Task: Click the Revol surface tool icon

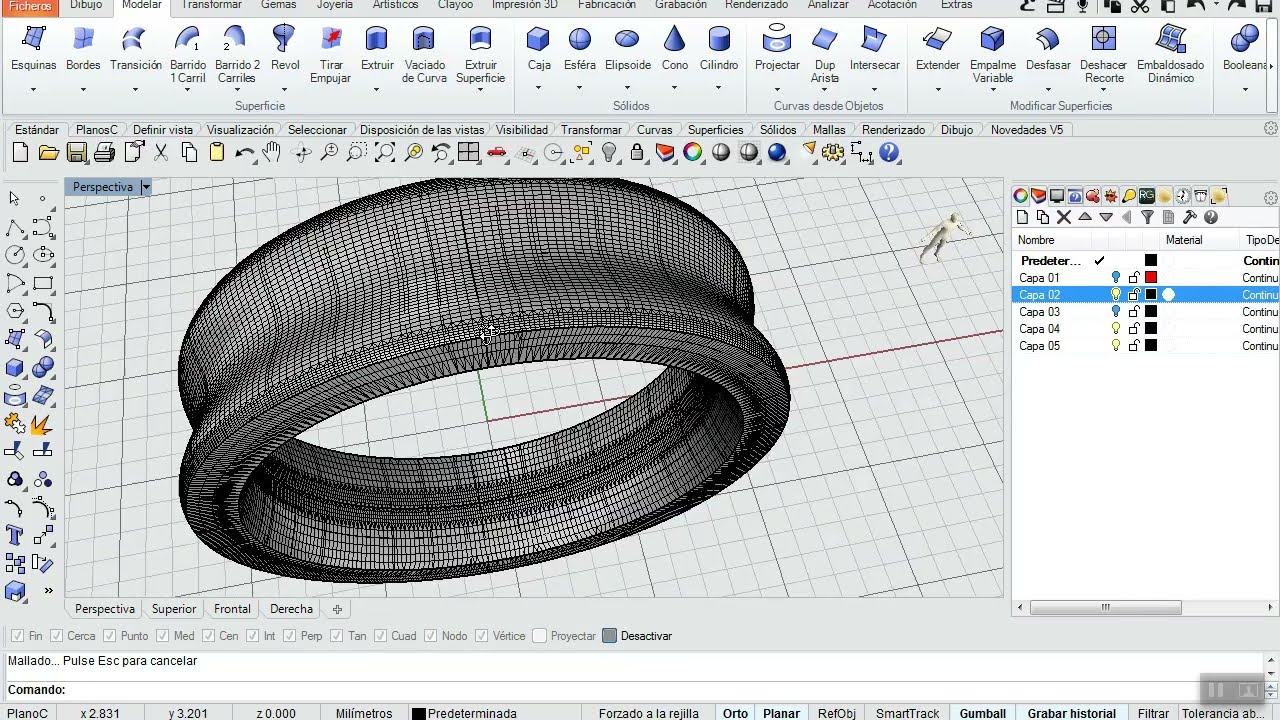Action: click(285, 39)
